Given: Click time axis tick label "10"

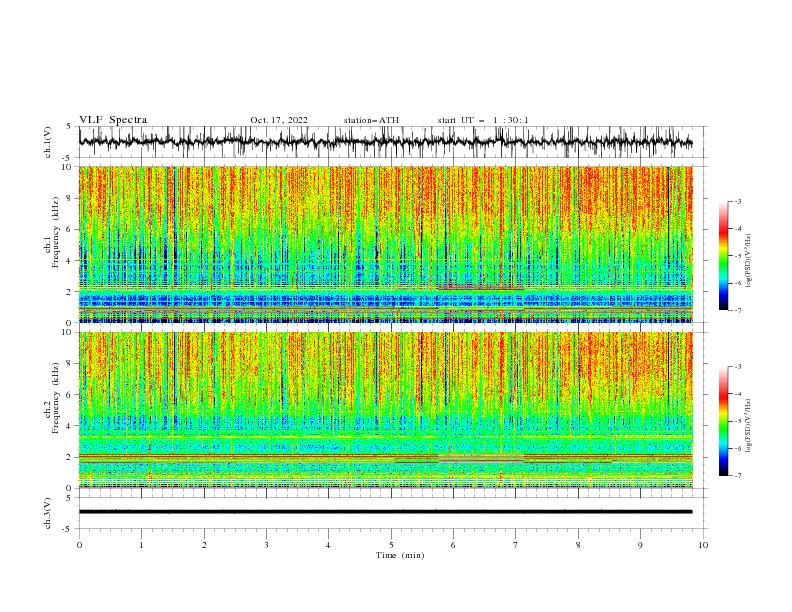Looking at the screenshot, I should tap(703, 545).
